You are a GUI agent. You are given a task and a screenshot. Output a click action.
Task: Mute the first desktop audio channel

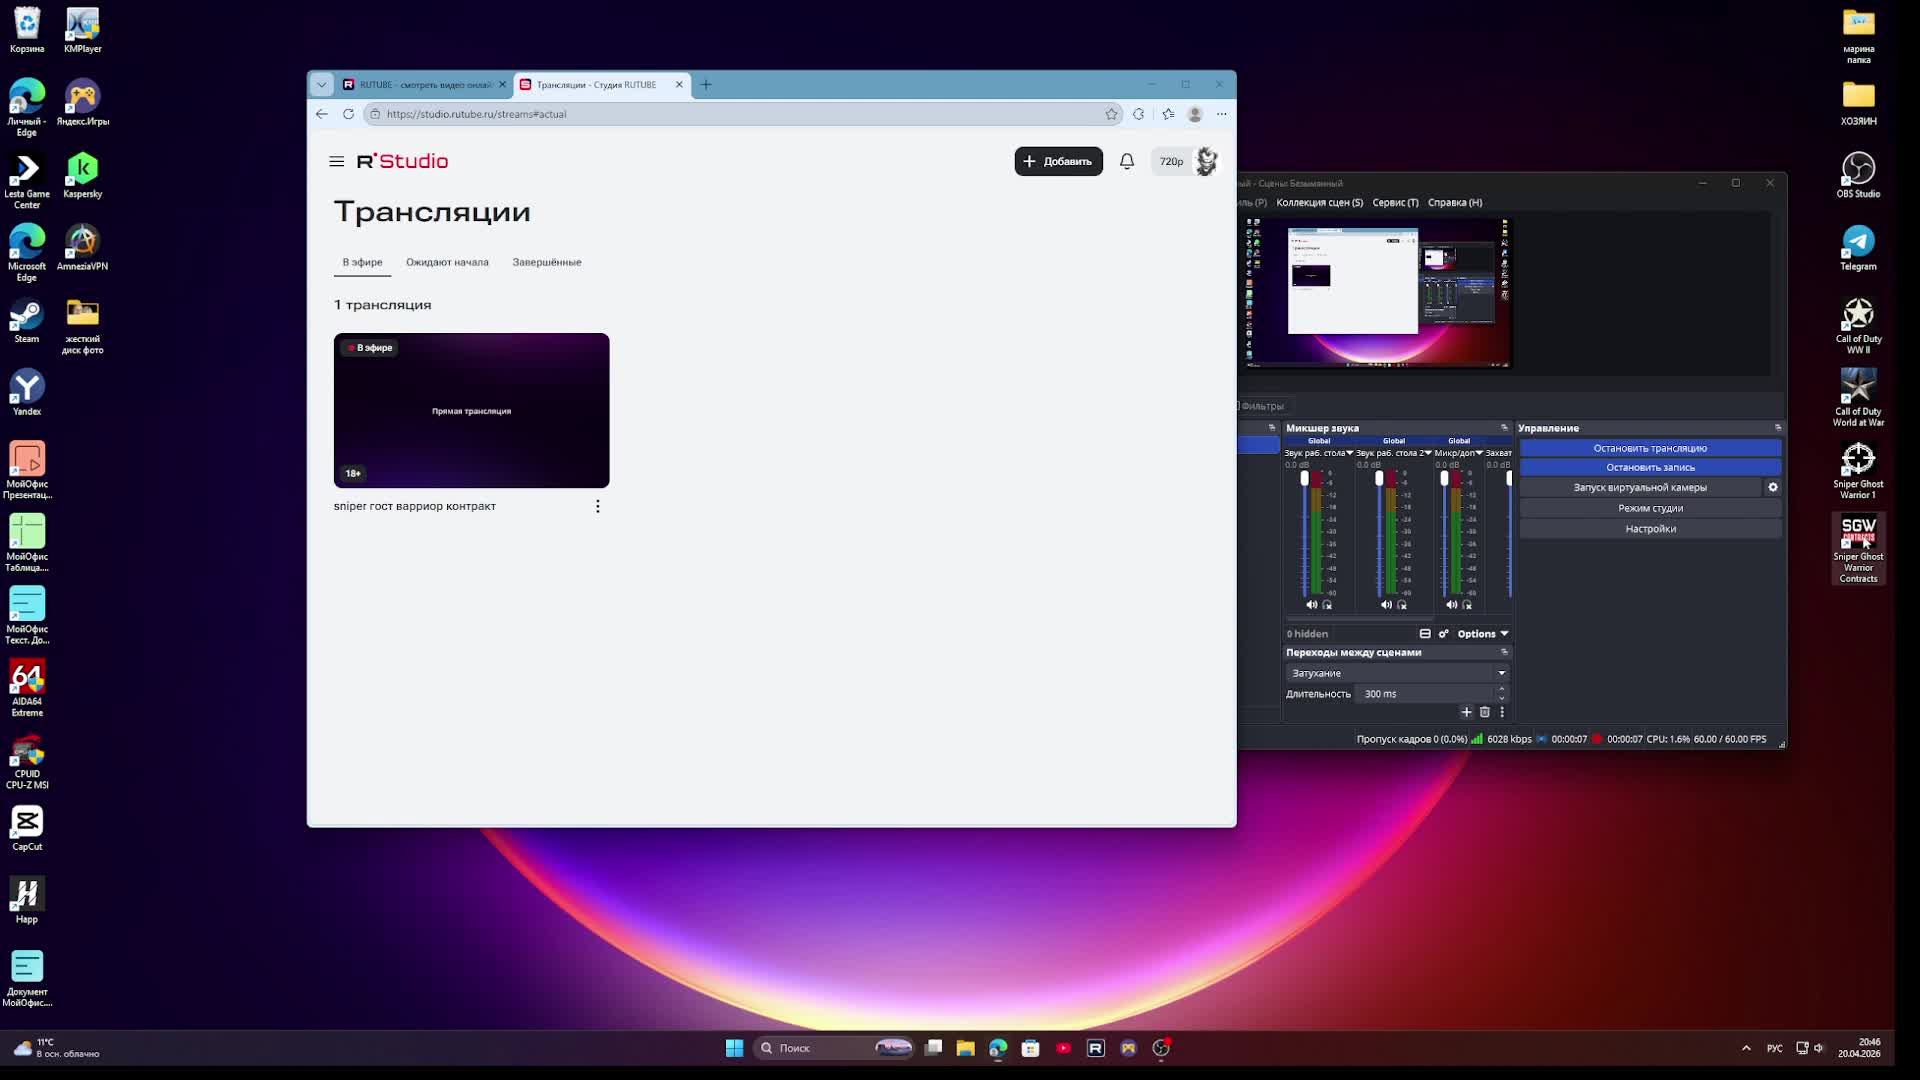click(x=1311, y=605)
